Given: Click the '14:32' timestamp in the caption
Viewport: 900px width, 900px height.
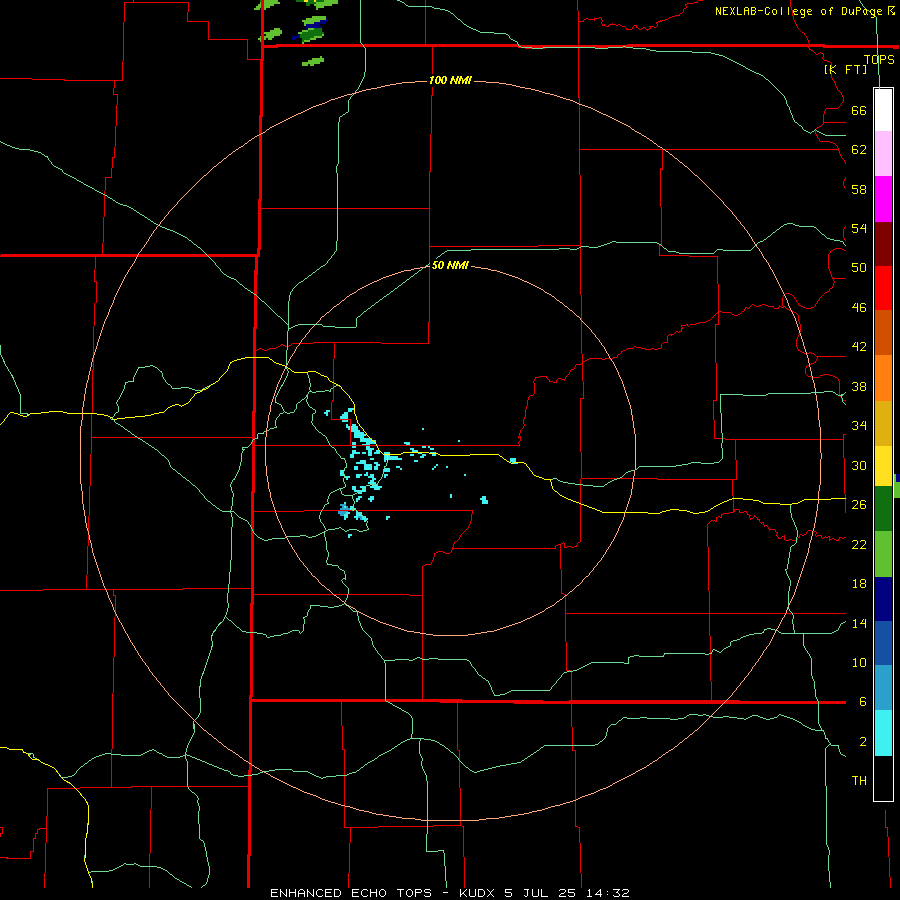Looking at the screenshot, I should pos(608,893).
